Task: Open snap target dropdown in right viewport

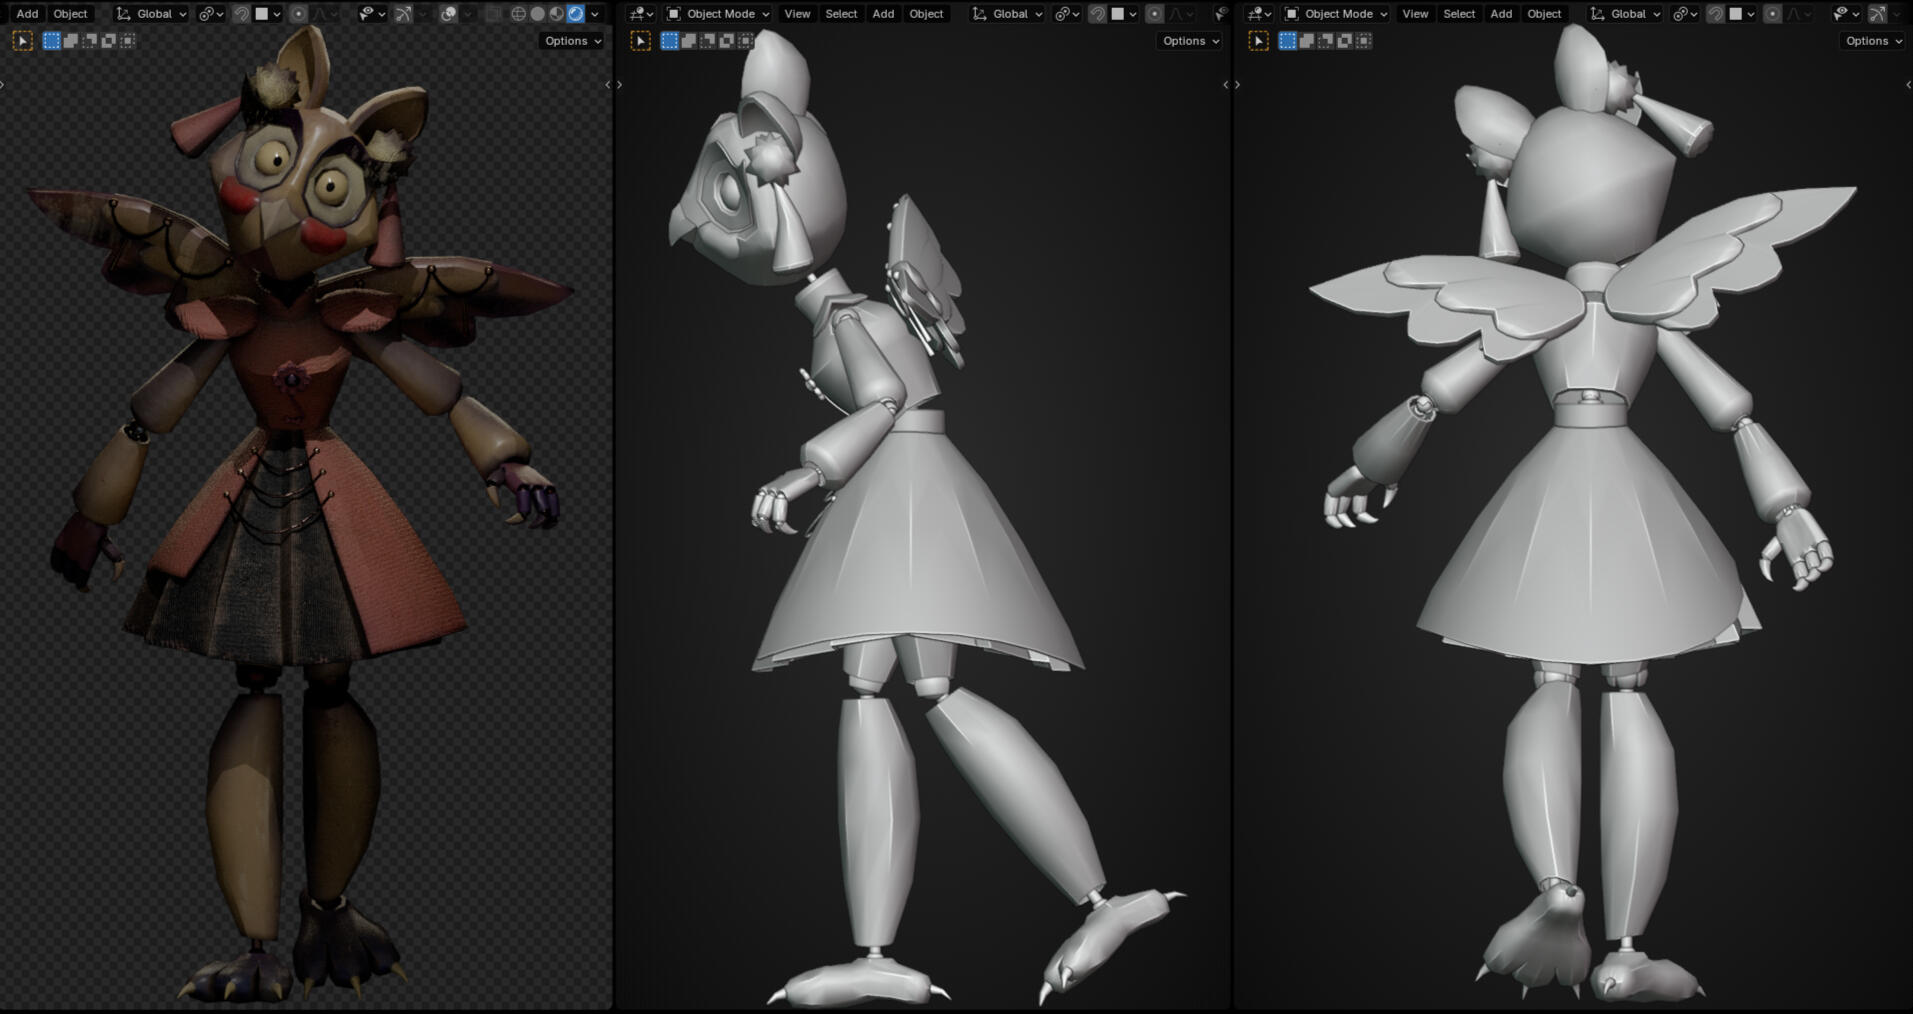Action: [1742, 14]
